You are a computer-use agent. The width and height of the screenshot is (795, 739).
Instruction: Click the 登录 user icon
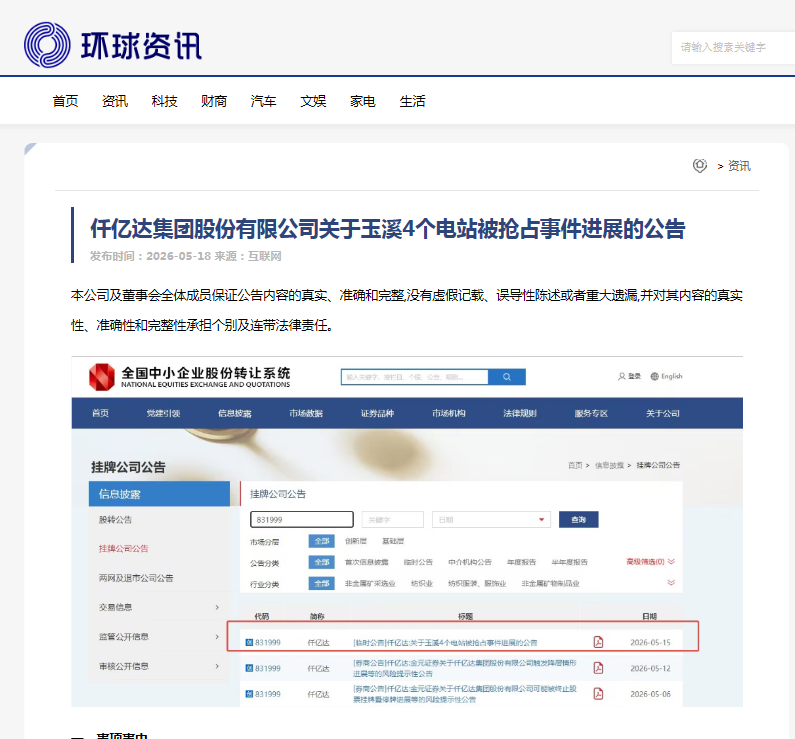(x=621, y=377)
